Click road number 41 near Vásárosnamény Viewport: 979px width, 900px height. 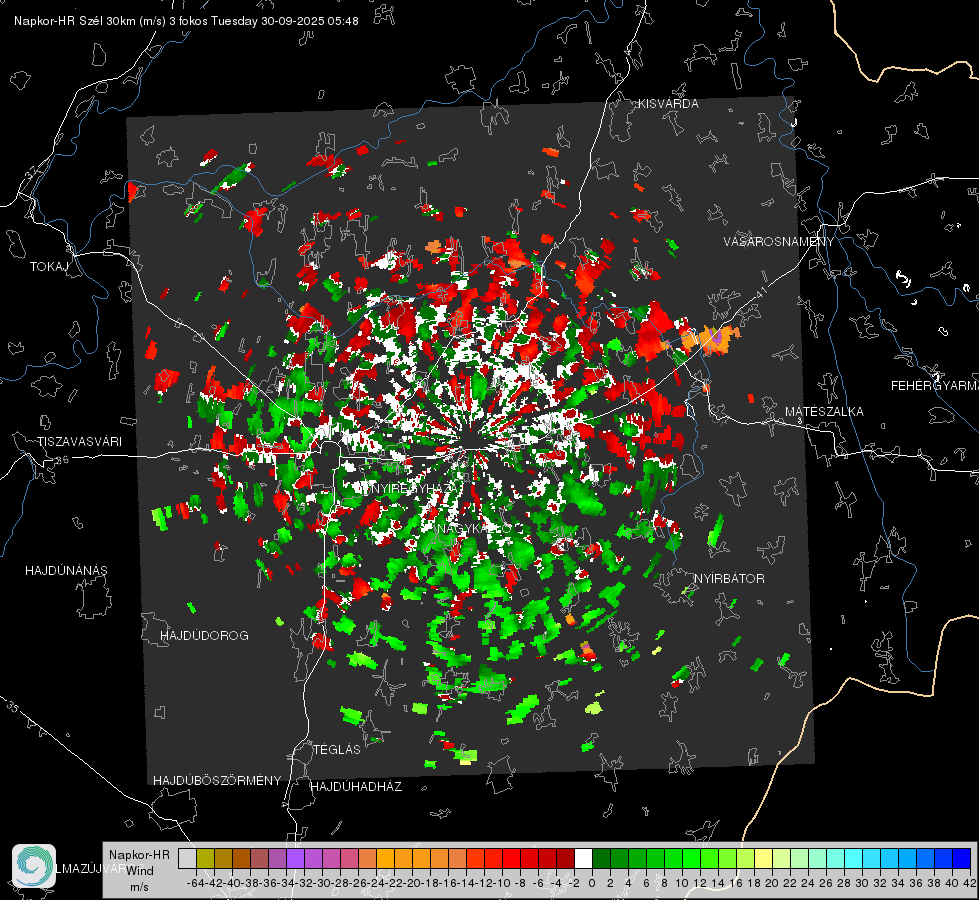760,292
